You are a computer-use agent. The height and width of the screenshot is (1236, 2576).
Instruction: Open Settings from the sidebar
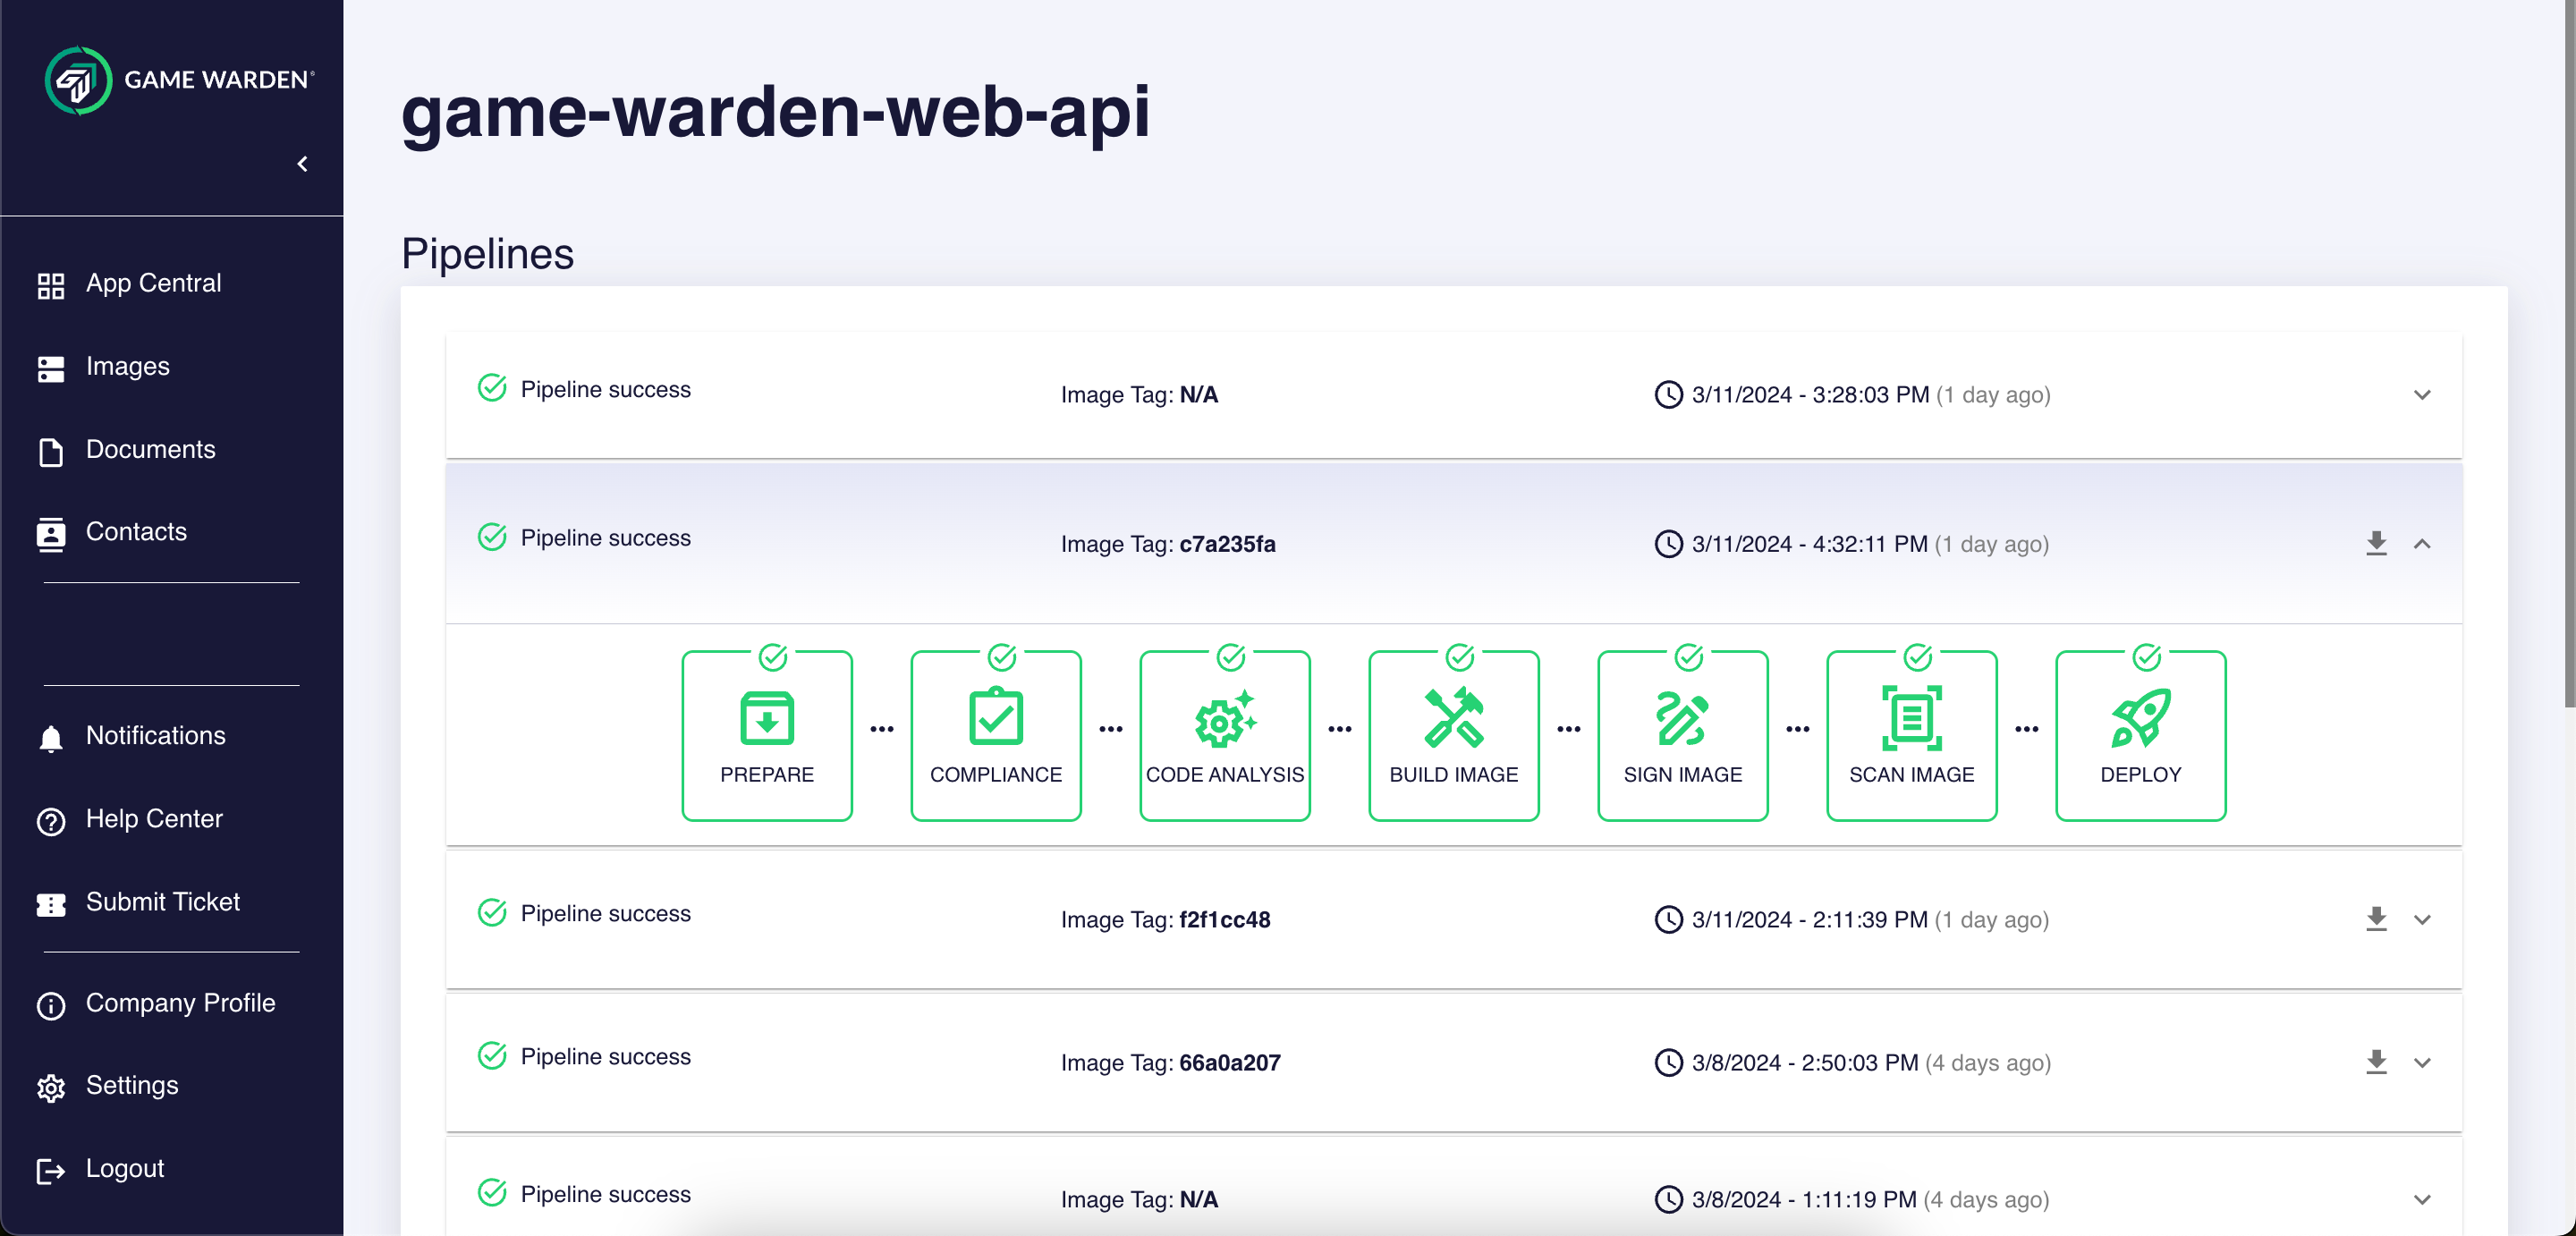tap(131, 1085)
